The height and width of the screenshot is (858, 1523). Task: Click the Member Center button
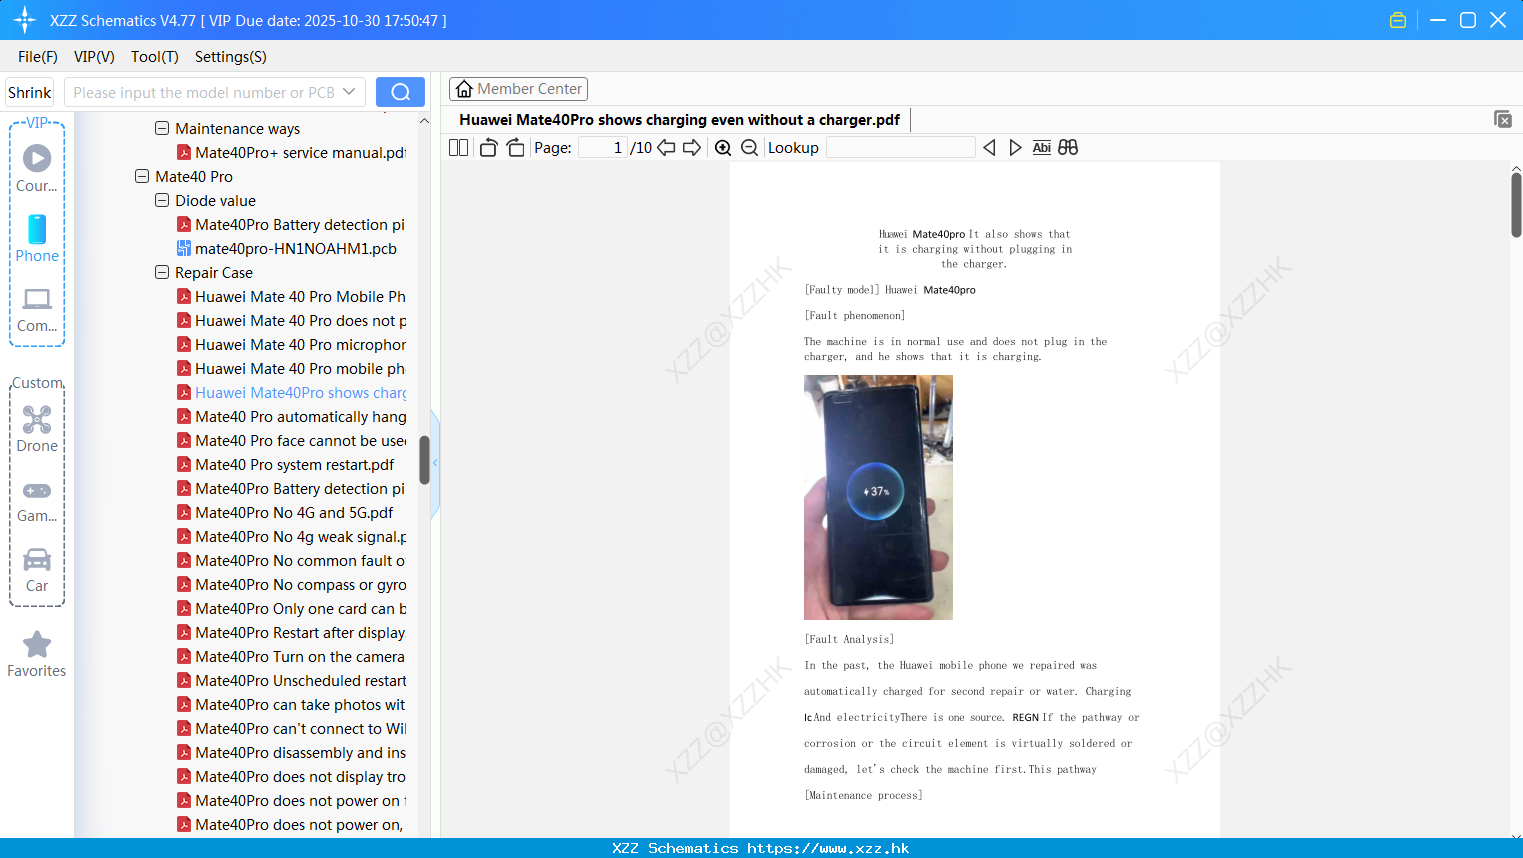coord(518,89)
